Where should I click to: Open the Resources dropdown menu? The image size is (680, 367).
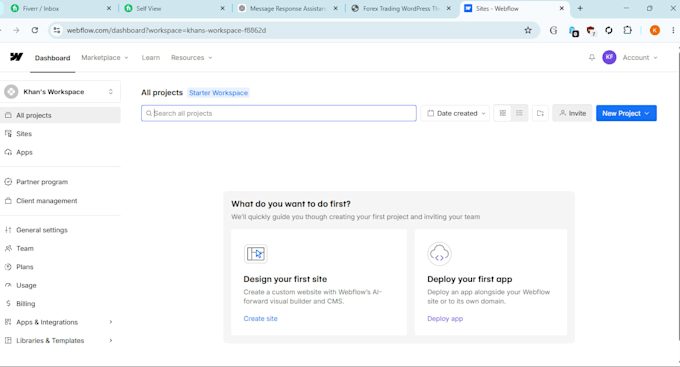pos(192,57)
